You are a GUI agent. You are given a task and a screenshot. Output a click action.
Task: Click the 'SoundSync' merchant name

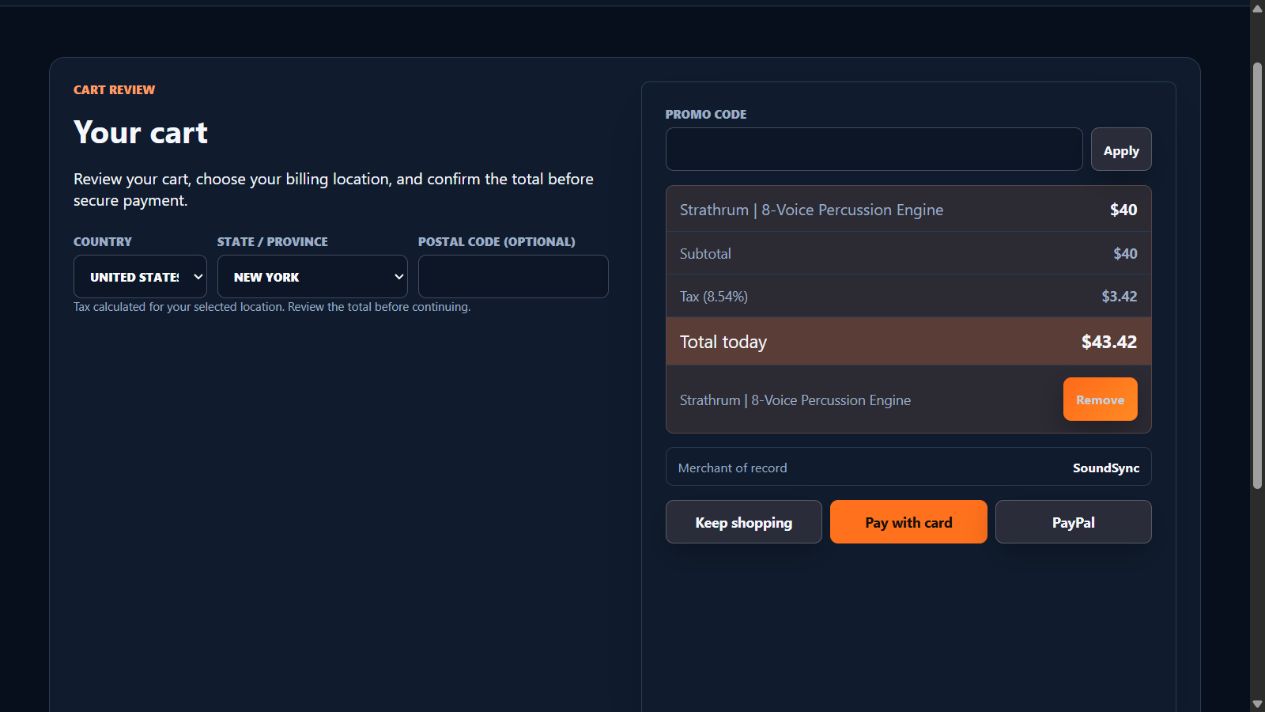(x=1106, y=468)
